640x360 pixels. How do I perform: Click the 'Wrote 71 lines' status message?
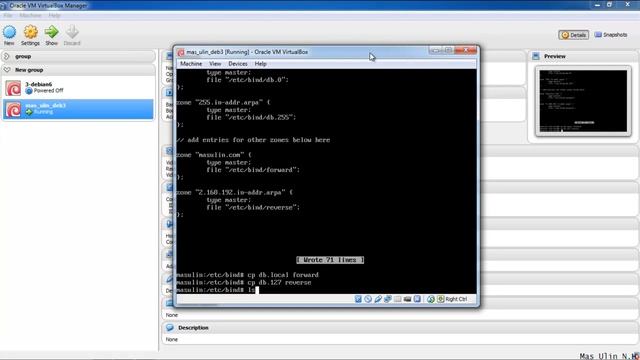(330, 260)
